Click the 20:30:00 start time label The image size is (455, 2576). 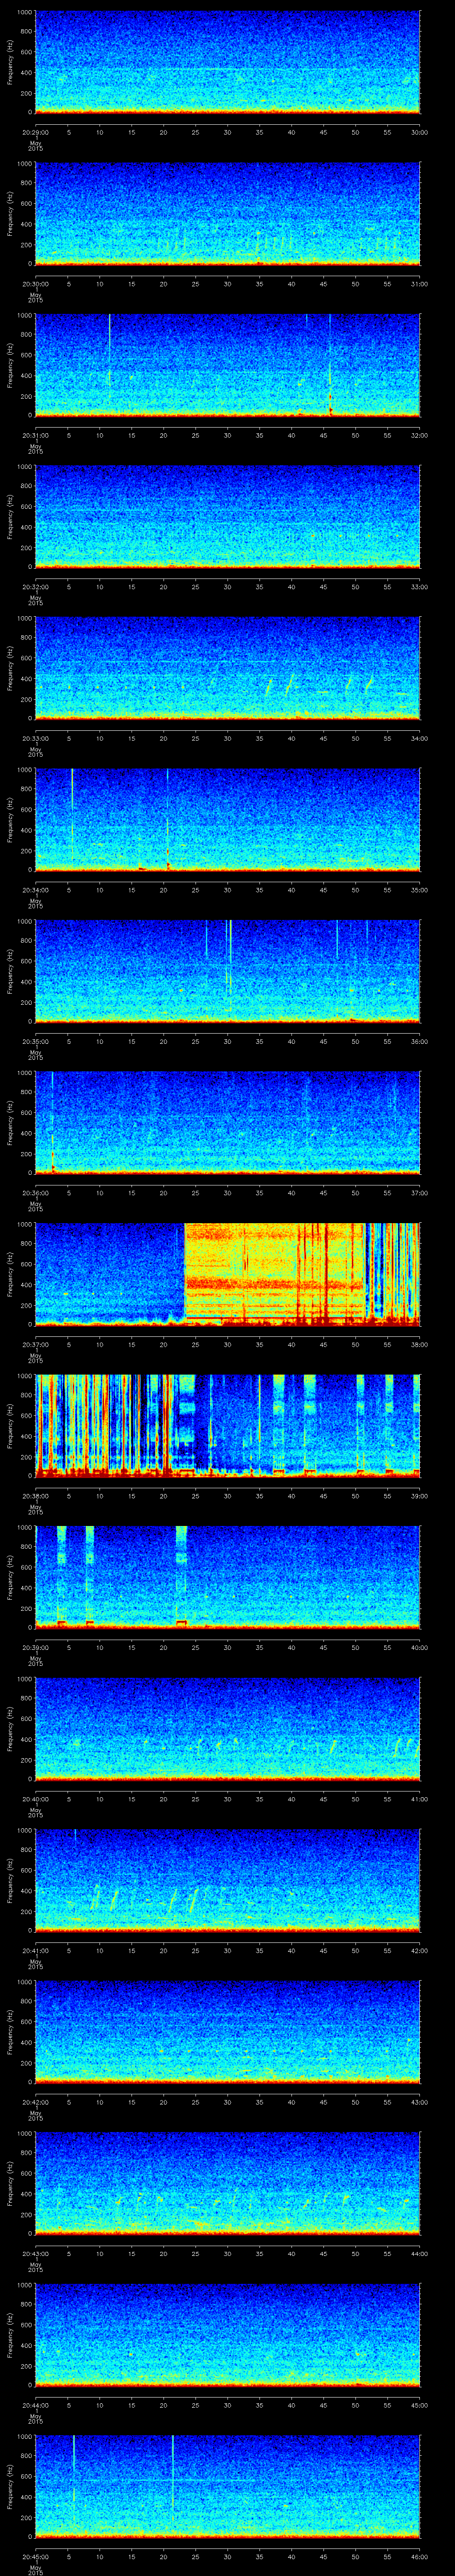pyautogui.click(x=35, y=284)
